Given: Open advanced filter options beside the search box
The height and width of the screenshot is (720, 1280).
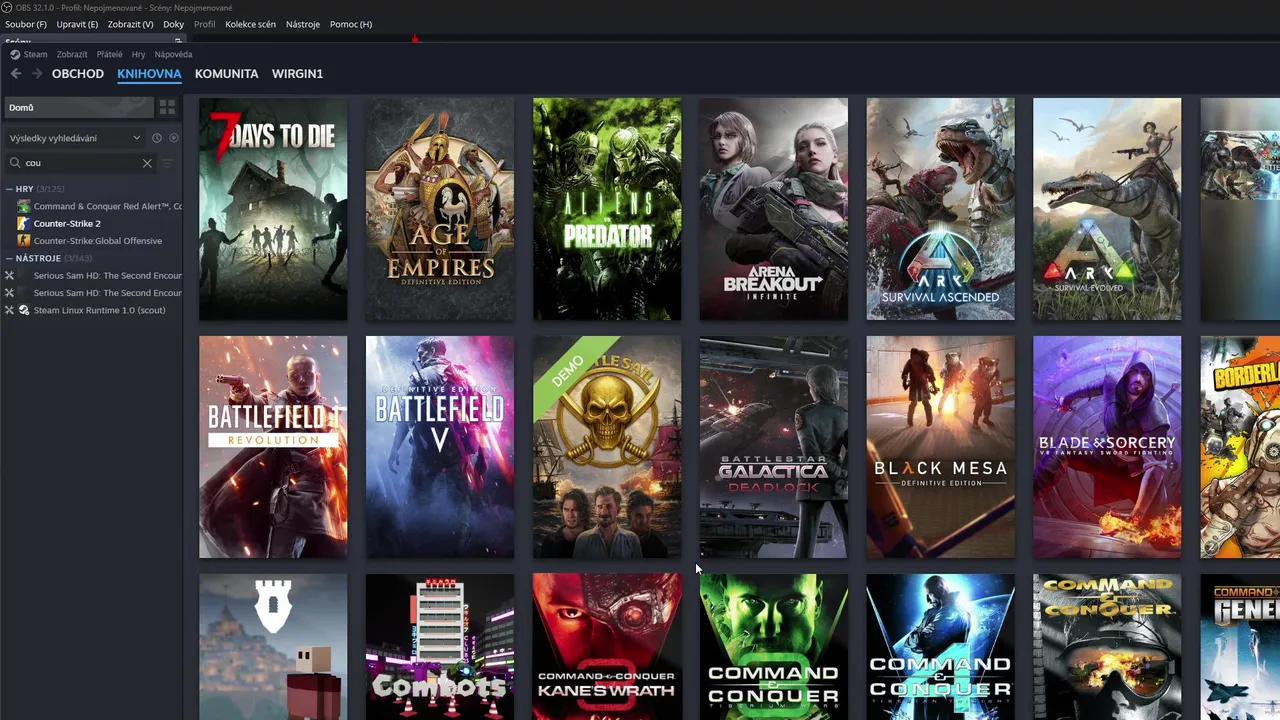Looking at the screenshot, I should pyautogui.click(x=167, y=163).
